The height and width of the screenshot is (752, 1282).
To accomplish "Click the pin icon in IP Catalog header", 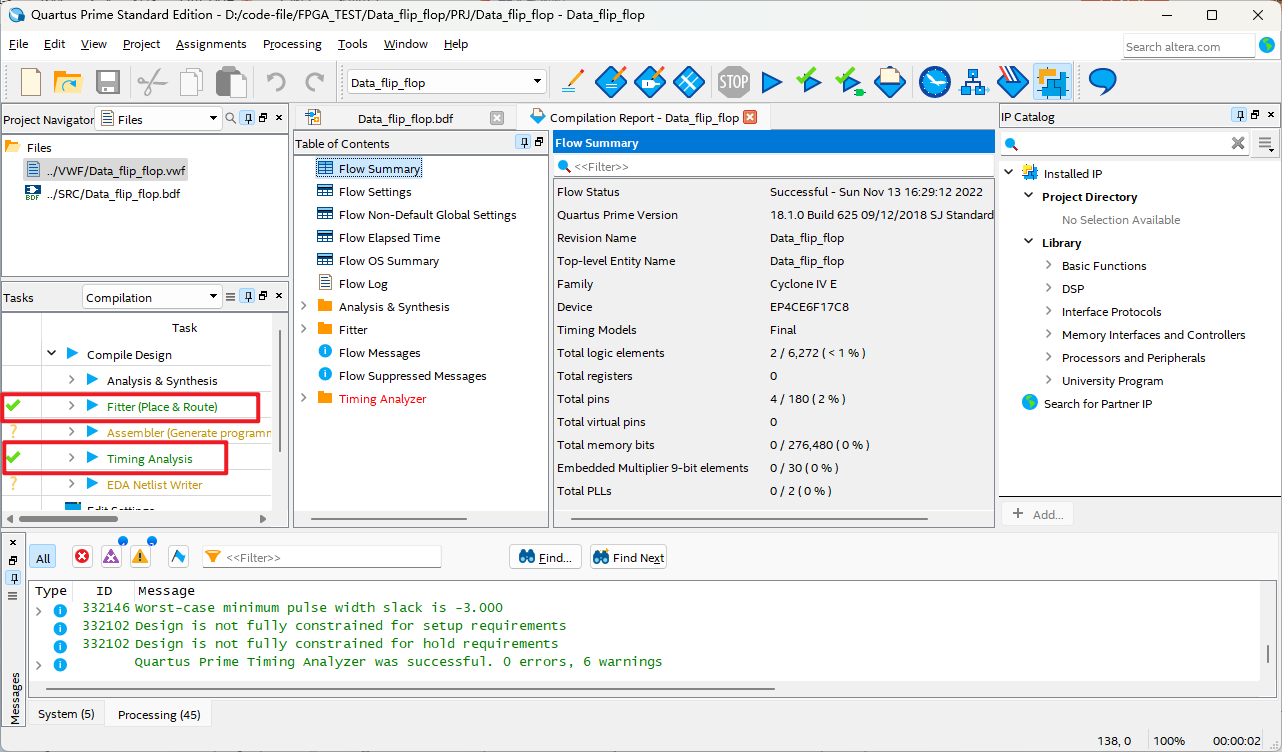I will coord(1239,116).
